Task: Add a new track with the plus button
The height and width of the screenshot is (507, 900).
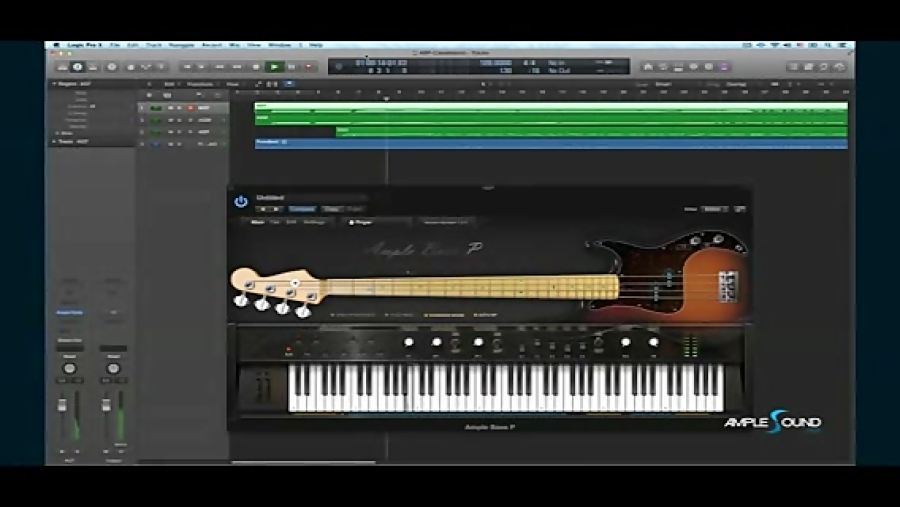Action: pos(149,95)
